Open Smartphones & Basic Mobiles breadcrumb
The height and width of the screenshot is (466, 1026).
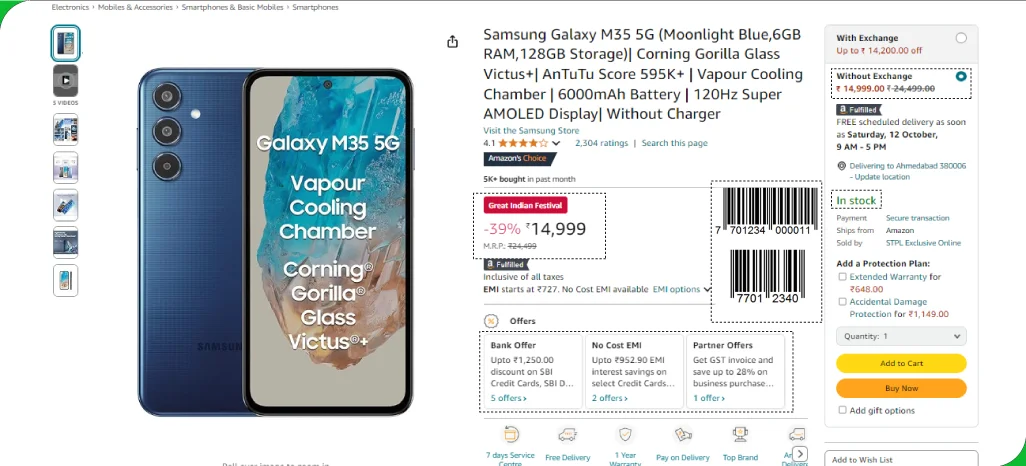[x=234, y=7]
